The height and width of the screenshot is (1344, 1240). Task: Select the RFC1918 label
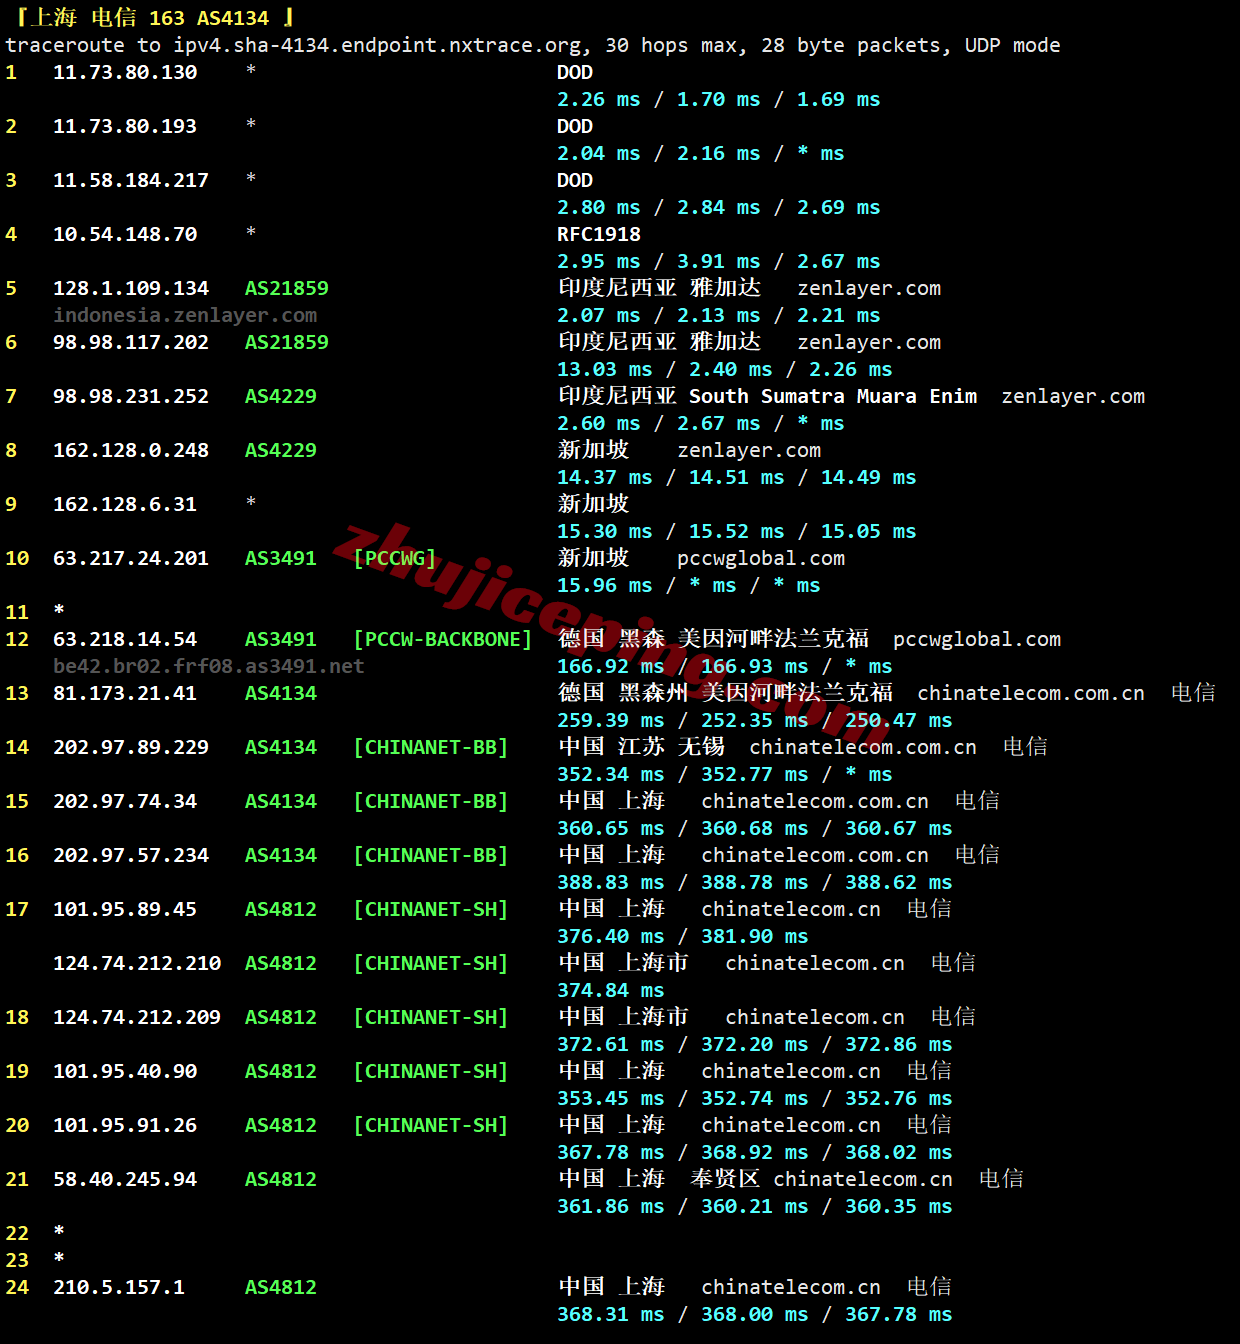(599, 234)
